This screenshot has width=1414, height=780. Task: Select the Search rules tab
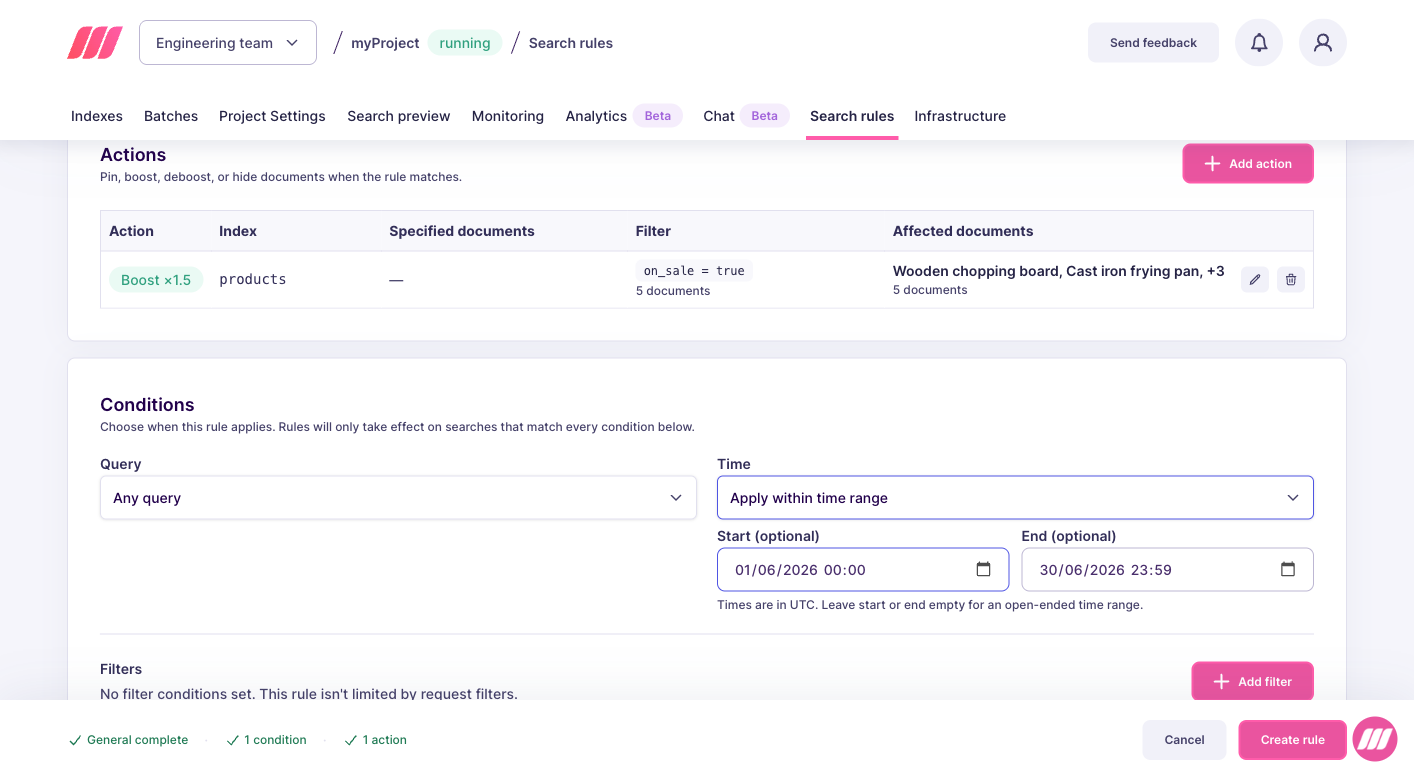(x=852, y=116)
